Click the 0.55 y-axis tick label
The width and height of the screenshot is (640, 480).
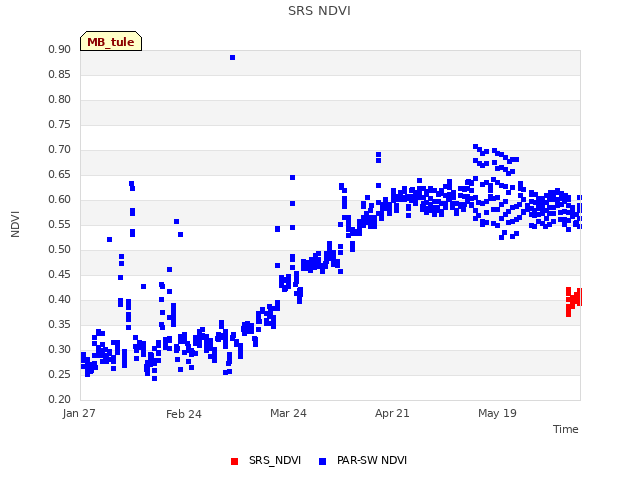pos(60,224)
